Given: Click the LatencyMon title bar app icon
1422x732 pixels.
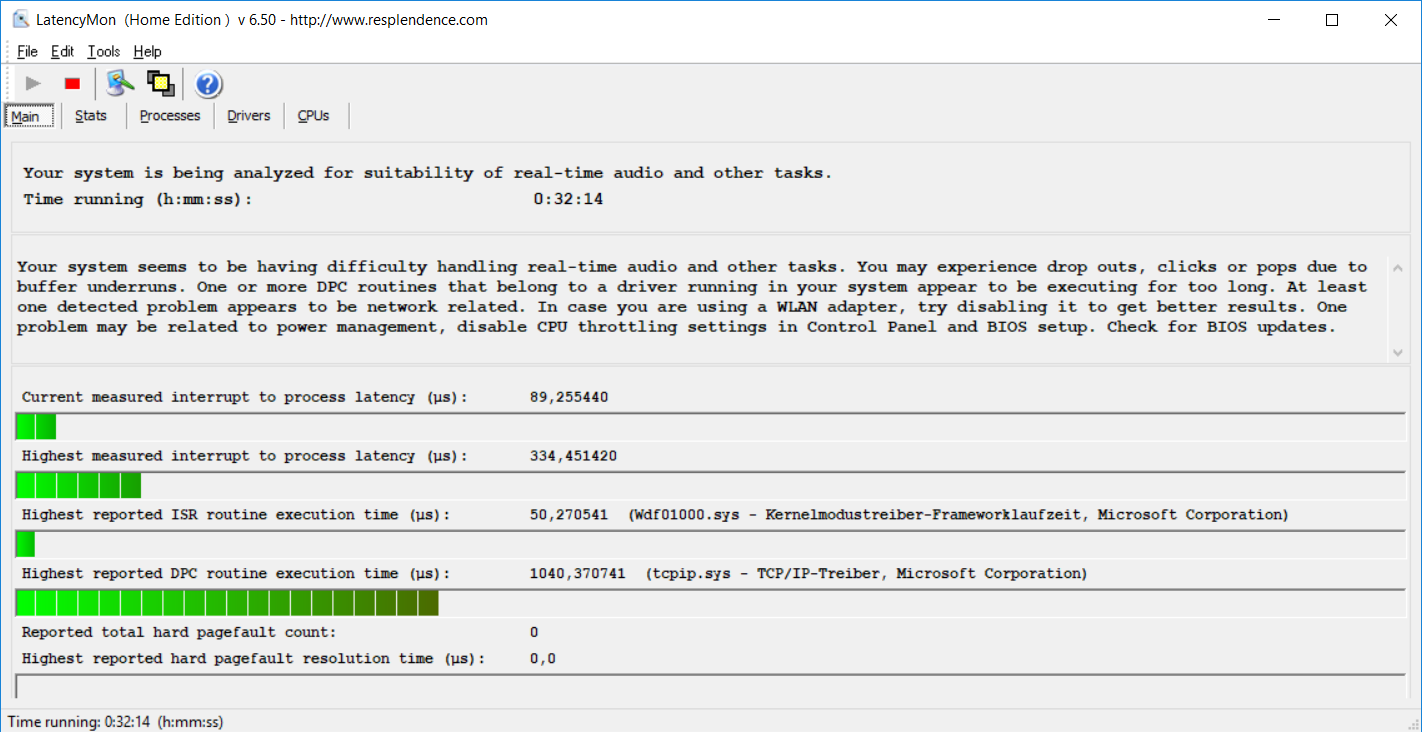Looking at the screenshot, I should [20, 20].
